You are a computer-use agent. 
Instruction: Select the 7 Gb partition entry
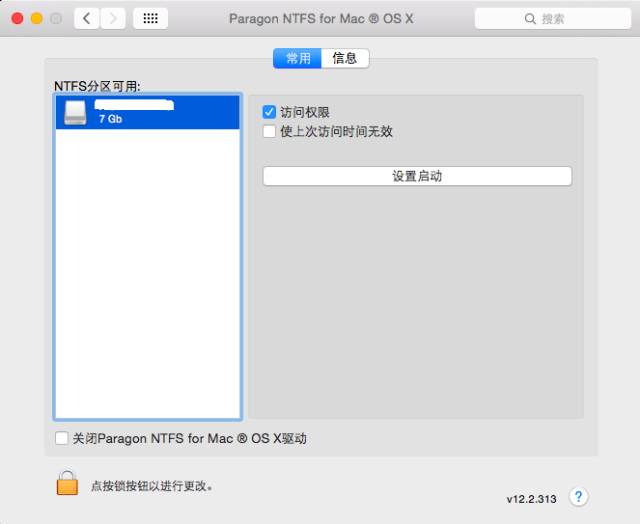point(150,112)
